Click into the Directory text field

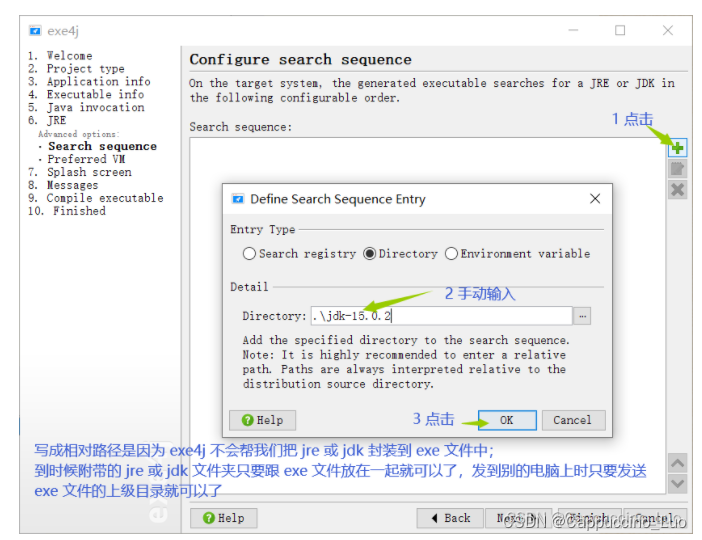(x=441, y=316)
